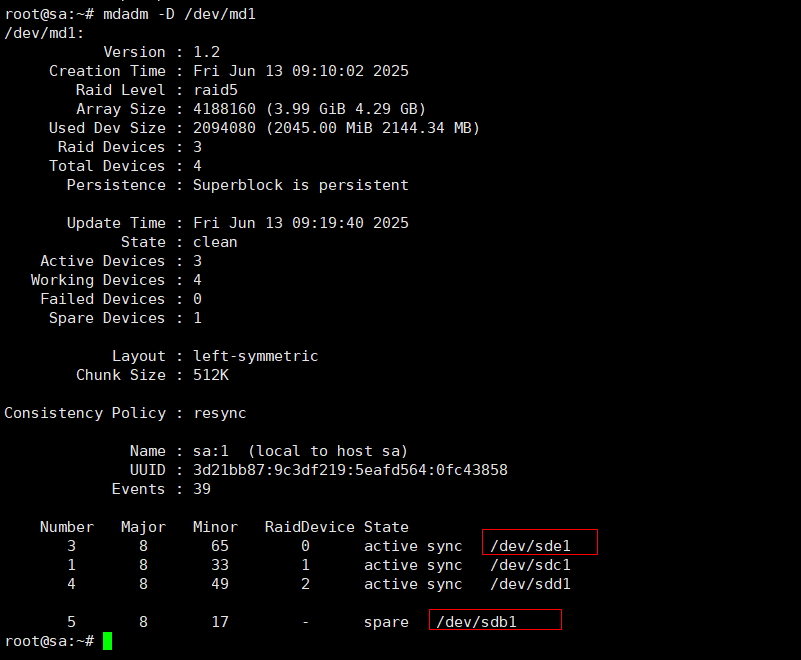Screen dimensions: 801x660
Task: Click '(local to host sa)' text
Action: (x=328, y=451)
